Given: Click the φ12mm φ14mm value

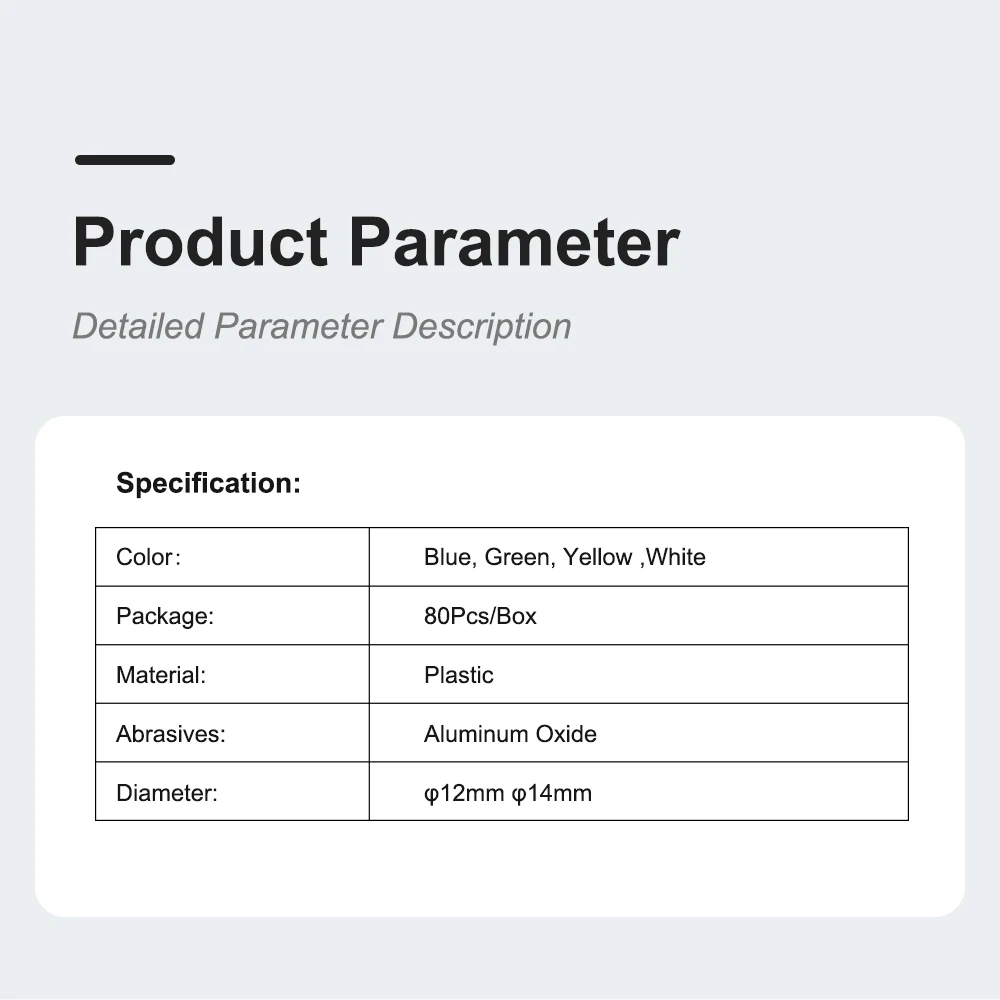Looking at the screenshot, I should click(x=508, y=793).
